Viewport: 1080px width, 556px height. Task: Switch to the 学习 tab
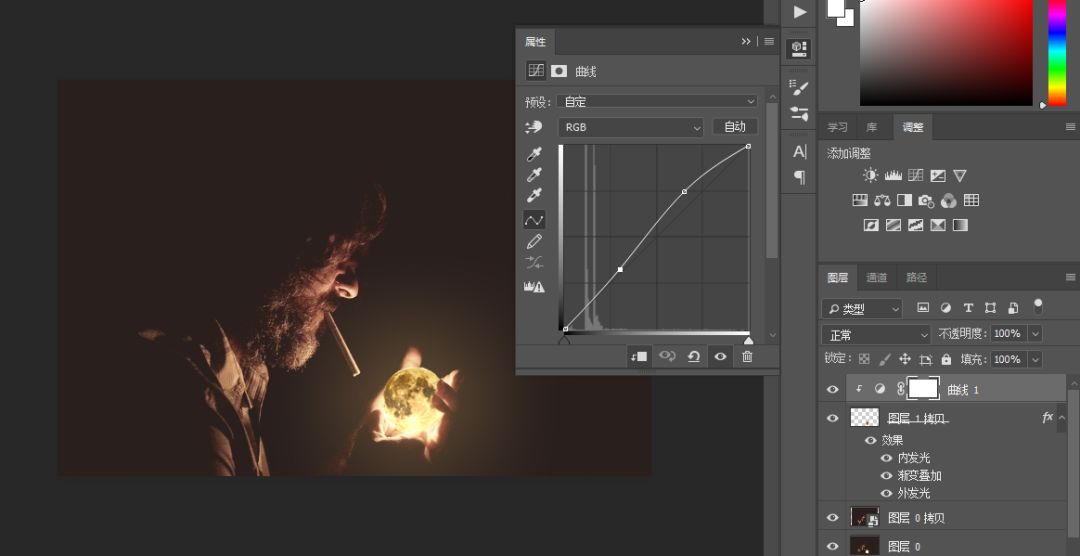(x=838, y=127)
